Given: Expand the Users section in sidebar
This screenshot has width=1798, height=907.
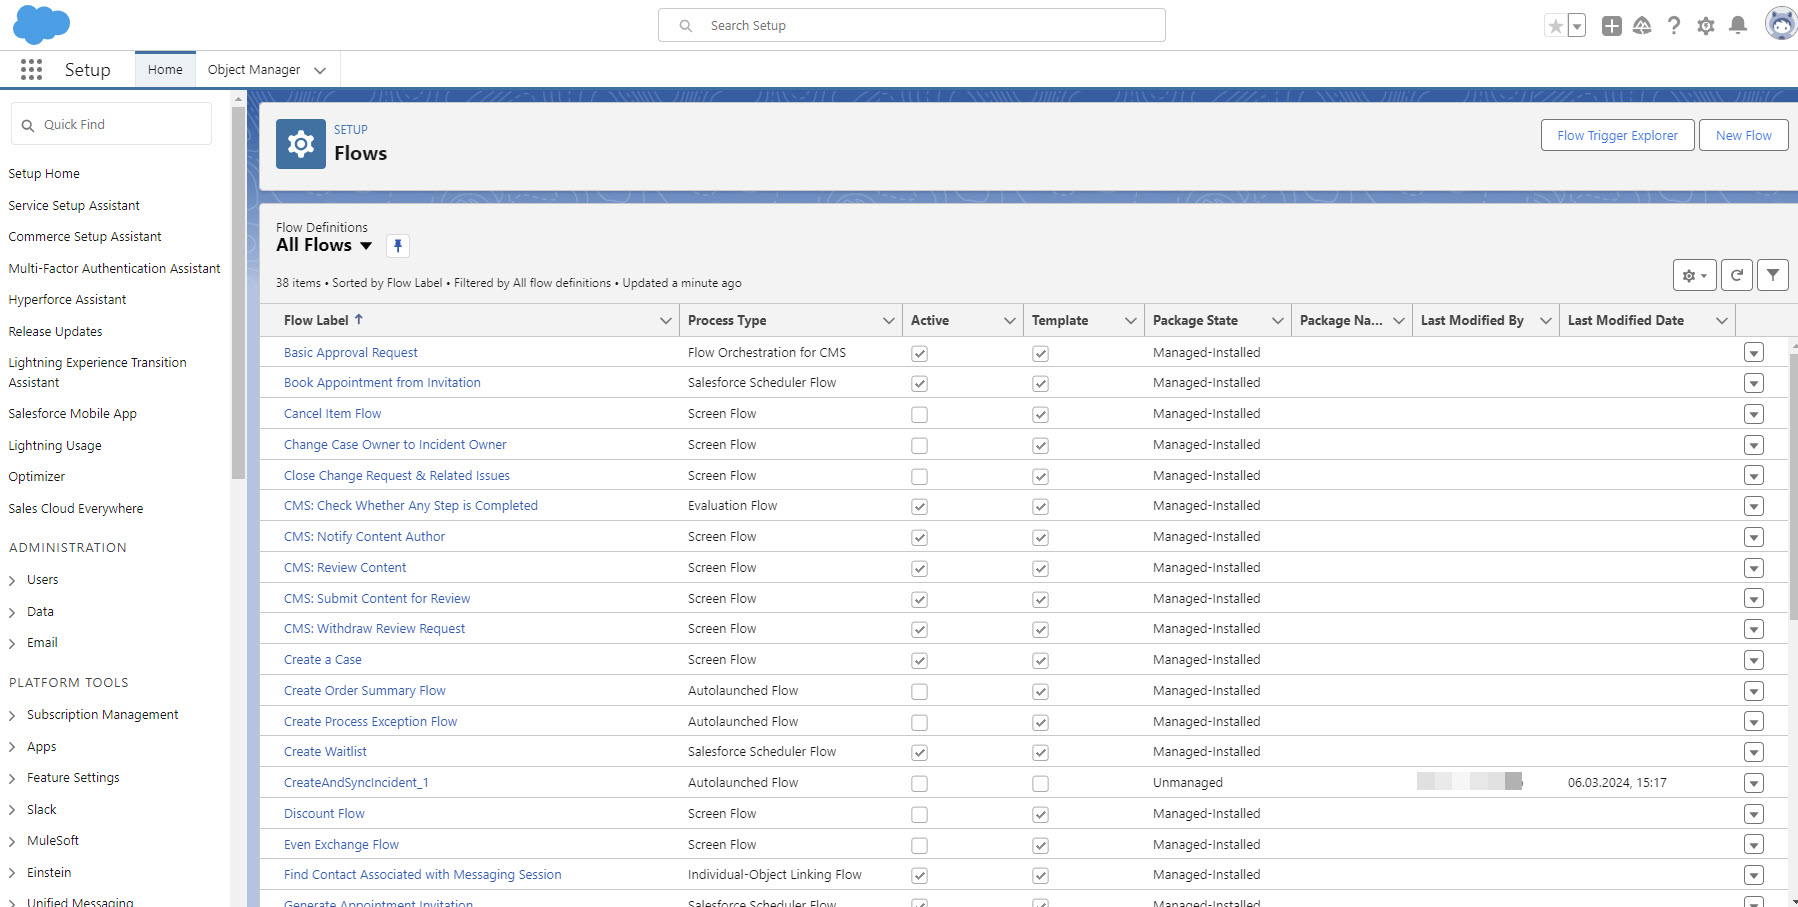Looking at the screenshot, I should click(12, 581).
